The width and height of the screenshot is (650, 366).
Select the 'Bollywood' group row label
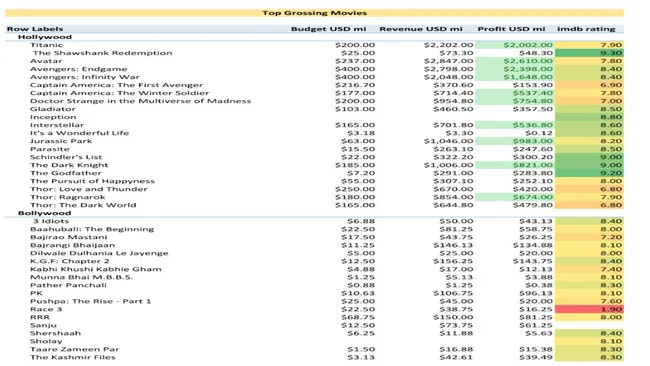(44, 213)
